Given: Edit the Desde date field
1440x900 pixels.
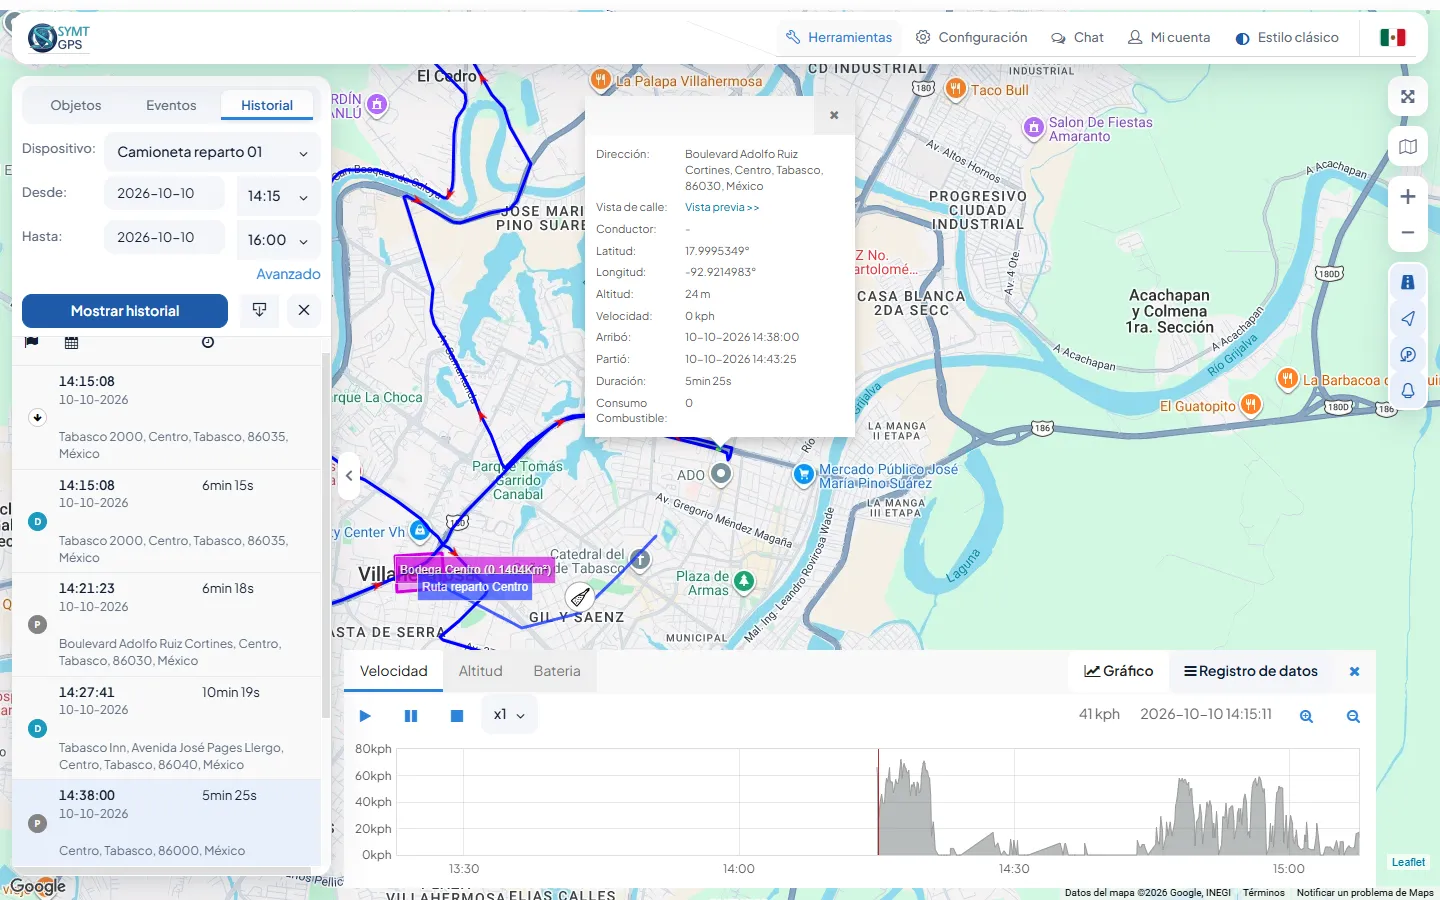Looking at the screenshot, I should tap(164, 193).
